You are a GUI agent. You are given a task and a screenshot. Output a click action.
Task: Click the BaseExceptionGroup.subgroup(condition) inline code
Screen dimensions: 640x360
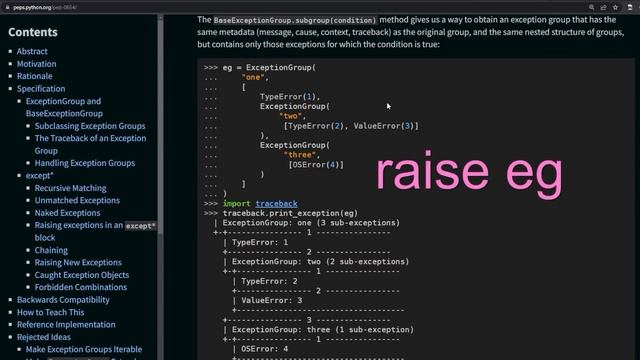295,20
